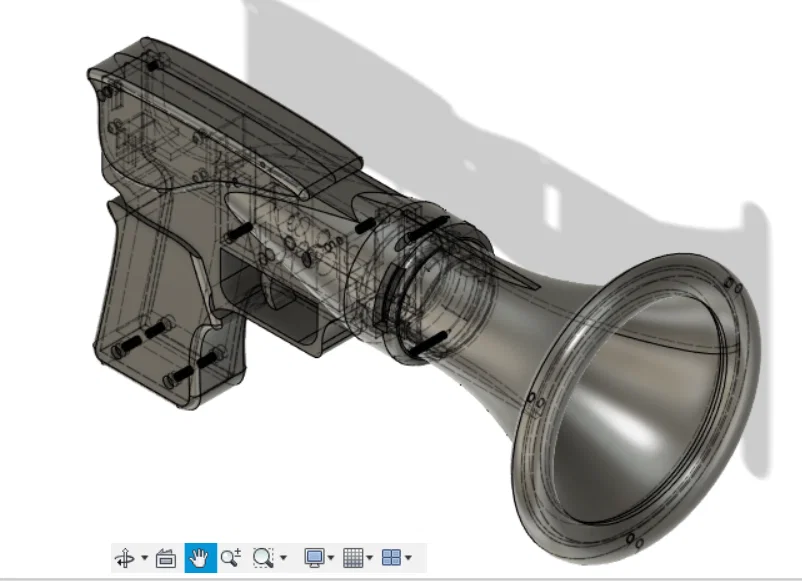Click the horn bell of the 3D model
802x581 pixels.
coord(637,409)
